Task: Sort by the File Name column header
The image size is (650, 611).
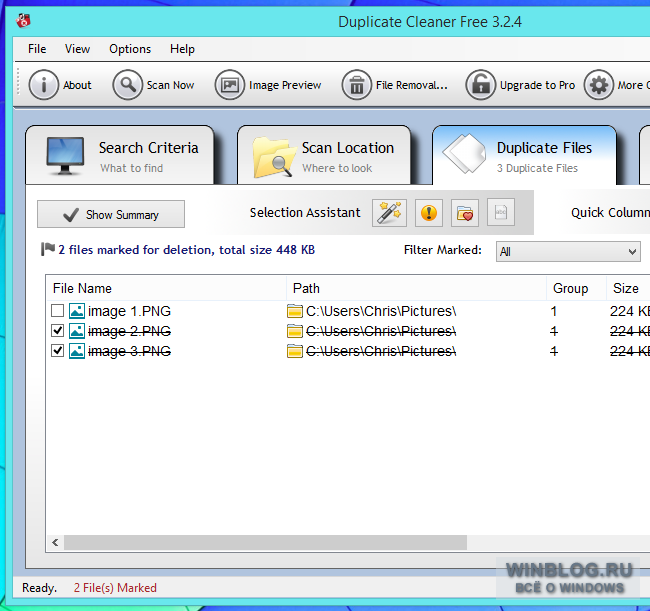Action: [x=167, y=288]
